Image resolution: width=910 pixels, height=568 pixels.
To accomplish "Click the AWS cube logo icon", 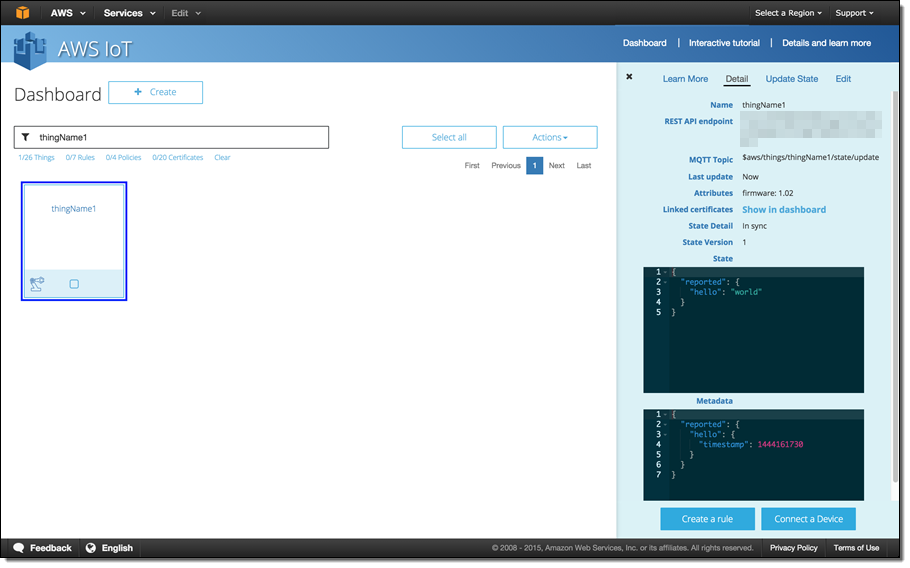I will pos(22,13).
